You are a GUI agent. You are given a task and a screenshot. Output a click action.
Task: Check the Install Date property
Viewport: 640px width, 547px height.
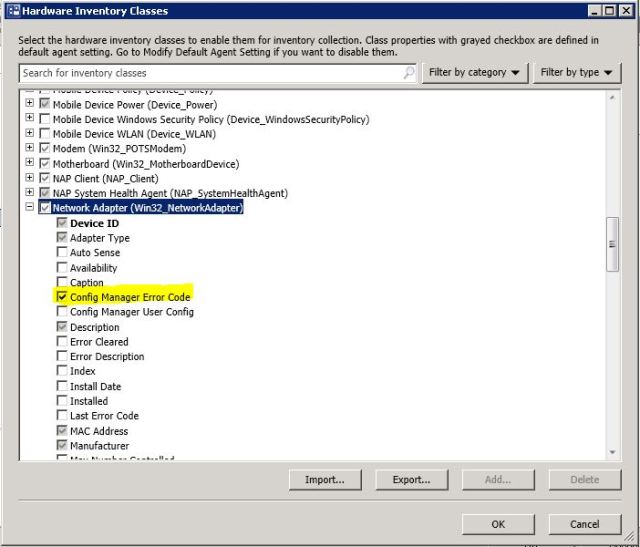point(62,386)
